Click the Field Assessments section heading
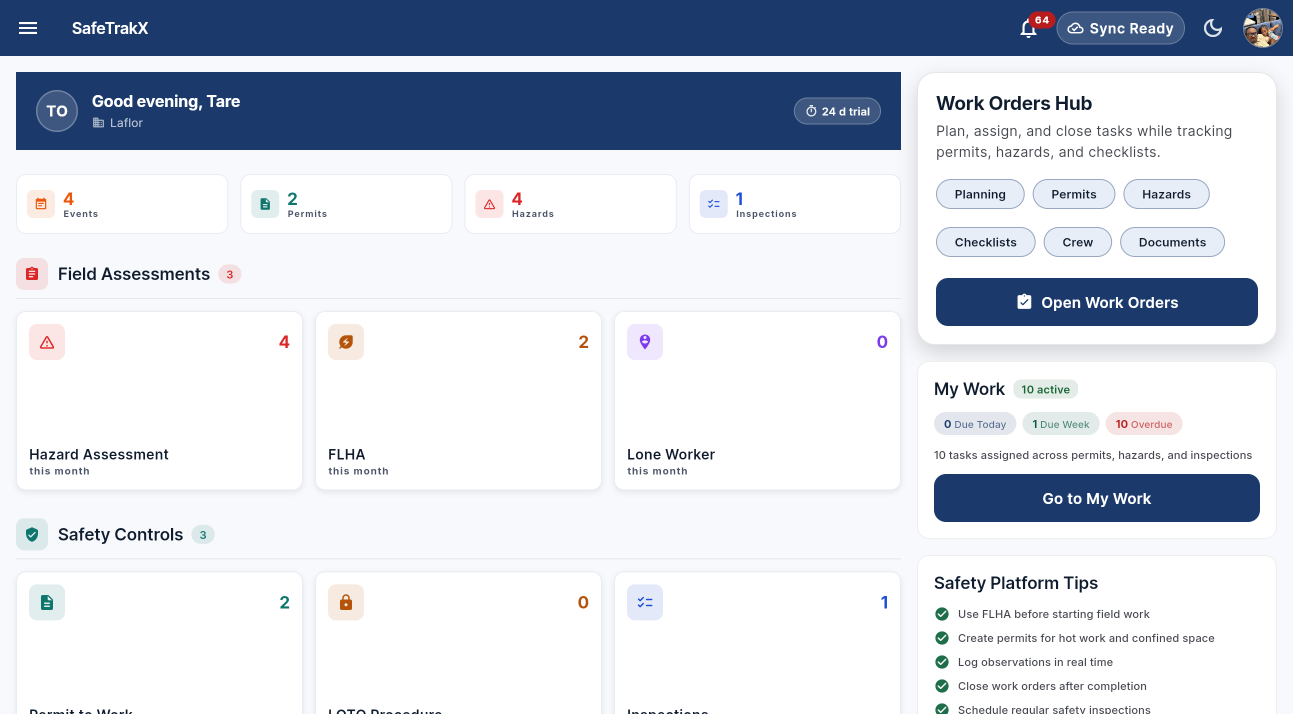This screenshot has width=1293, height=714. [134, 274]
